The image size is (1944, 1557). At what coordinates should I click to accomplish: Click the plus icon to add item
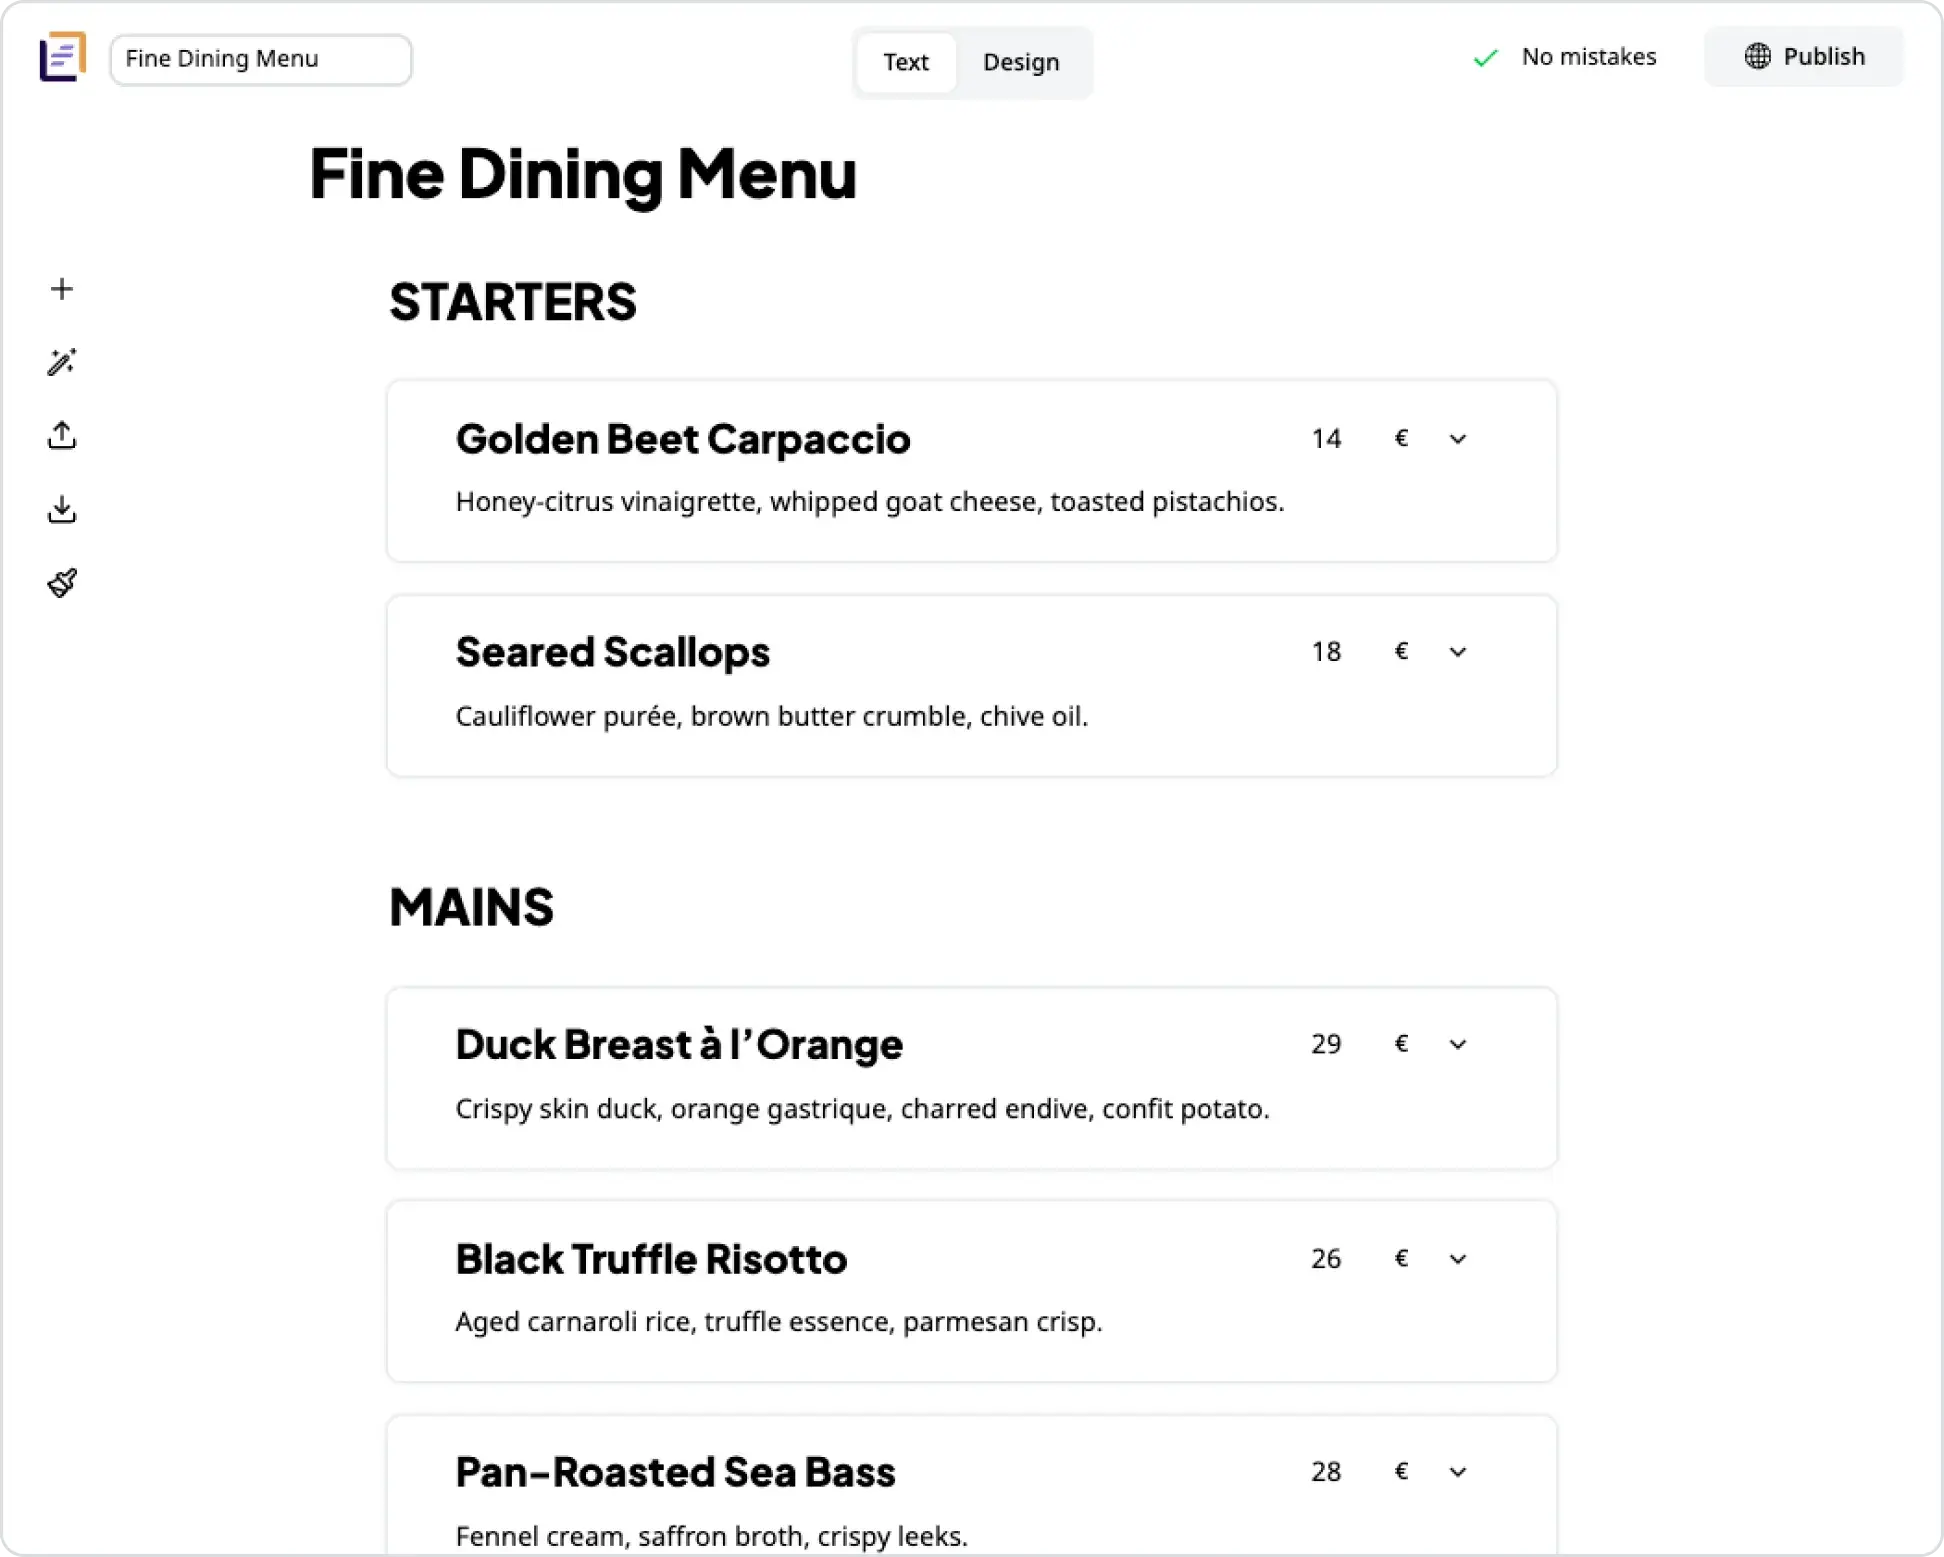click(x=62, y=289)
